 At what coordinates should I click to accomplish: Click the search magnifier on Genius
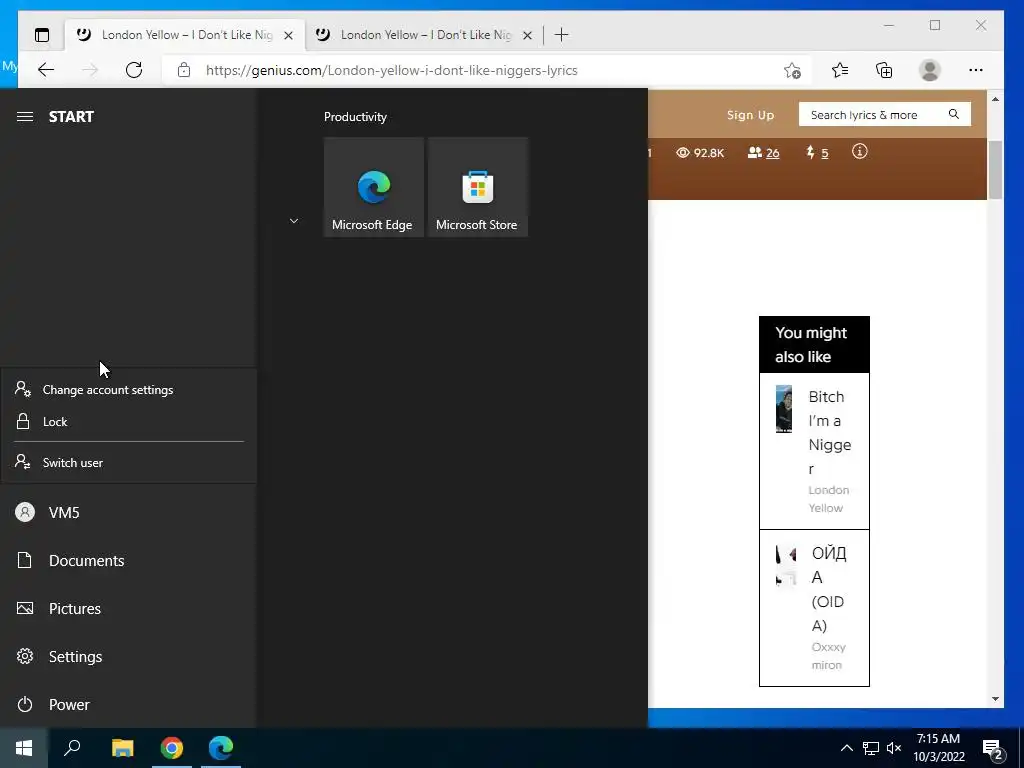[x=953, y=114]
